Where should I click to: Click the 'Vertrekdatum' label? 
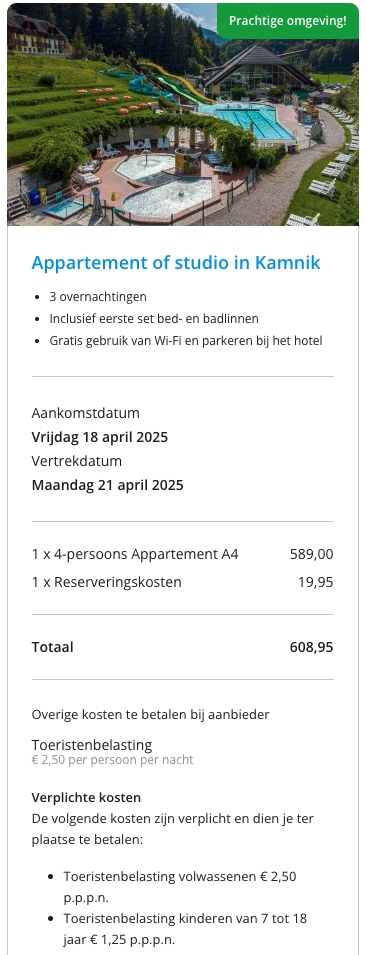[77, 460]
